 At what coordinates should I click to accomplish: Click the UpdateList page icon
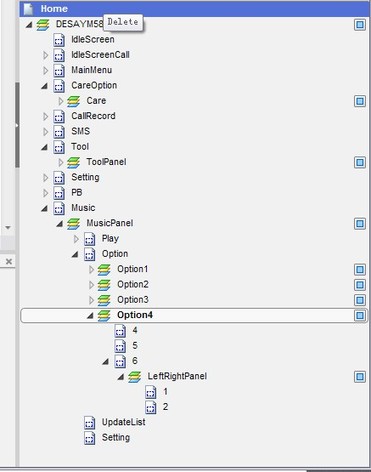pyautogui.click(x=89, y=423)
